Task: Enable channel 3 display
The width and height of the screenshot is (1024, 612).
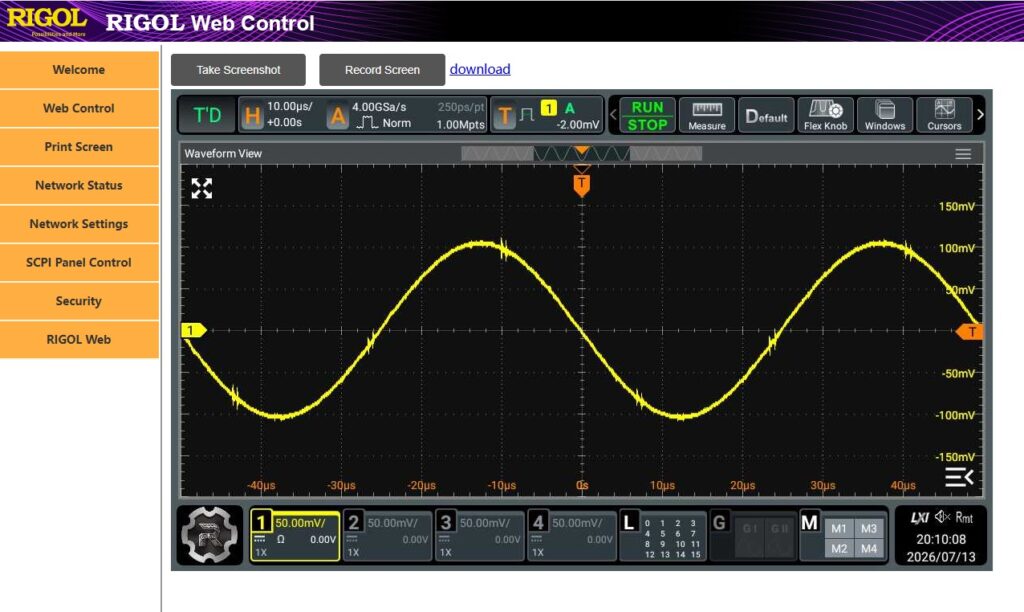Action: [x=479, y=536]
